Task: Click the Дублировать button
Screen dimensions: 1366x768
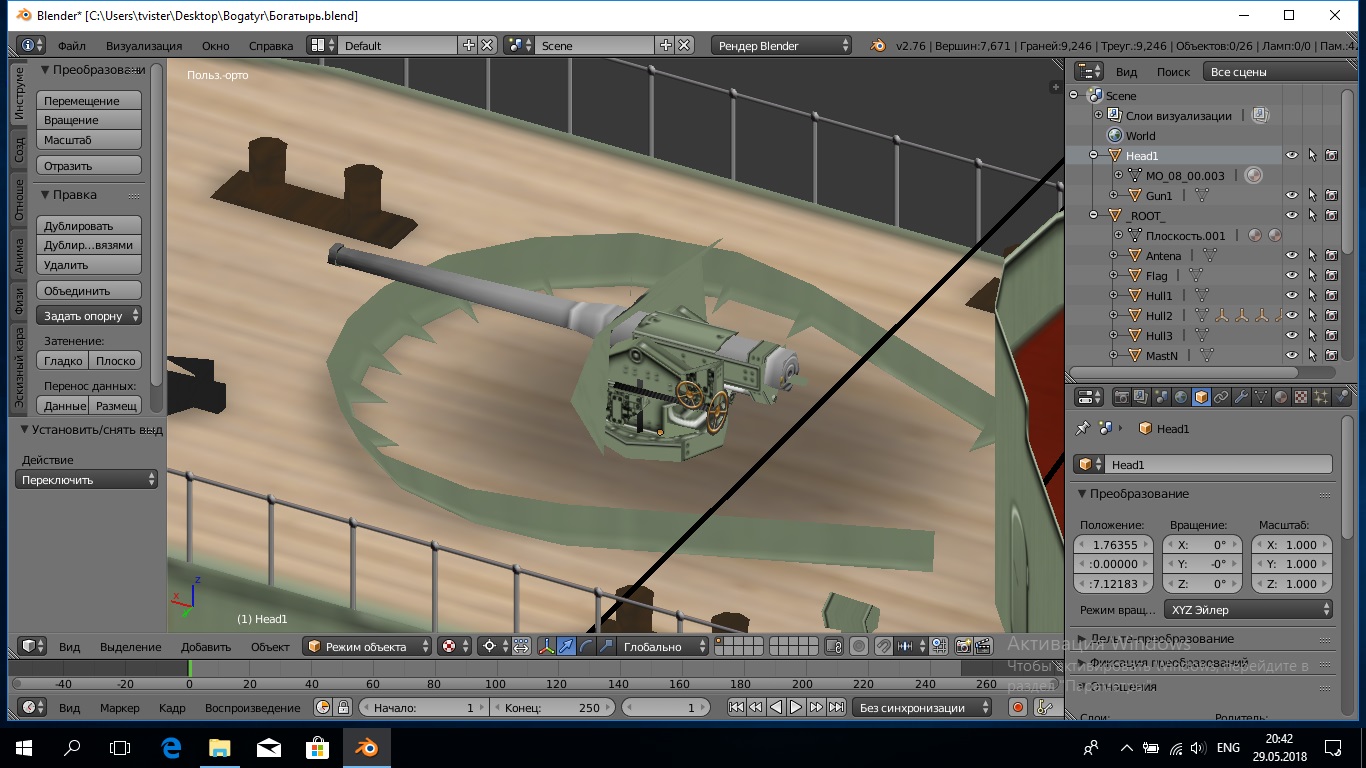Action: 89,226
